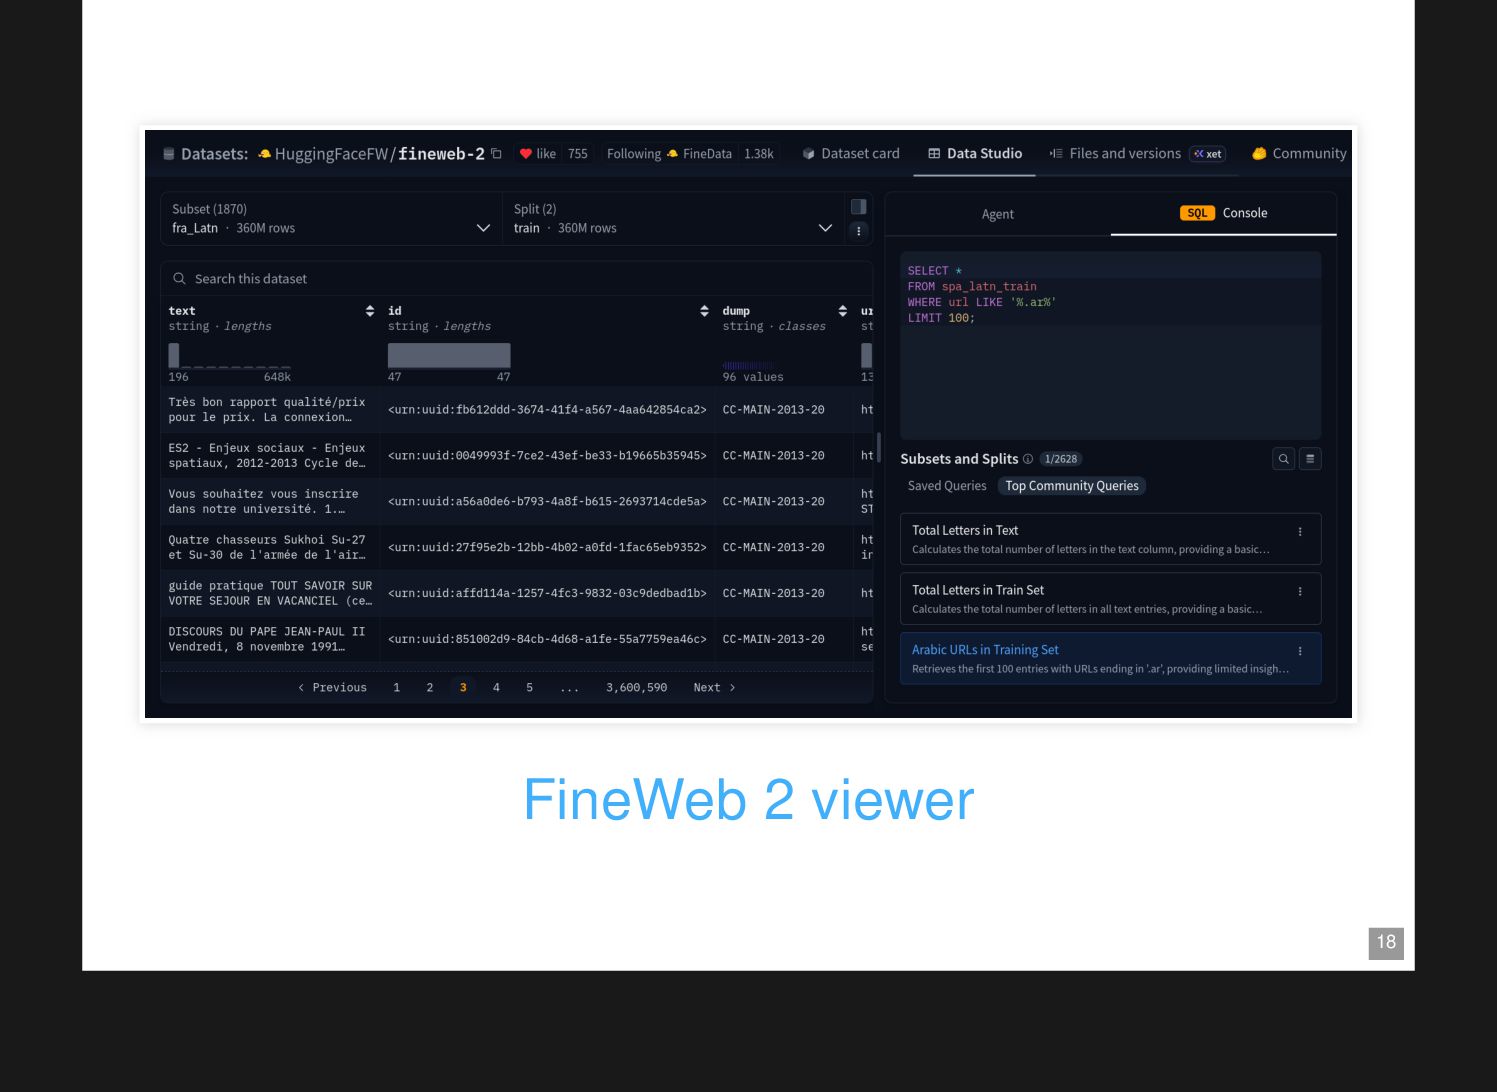The width and height of the screenshot is (1498, 1092).
Task: Switch to the Agent tab
Action: 998,214
